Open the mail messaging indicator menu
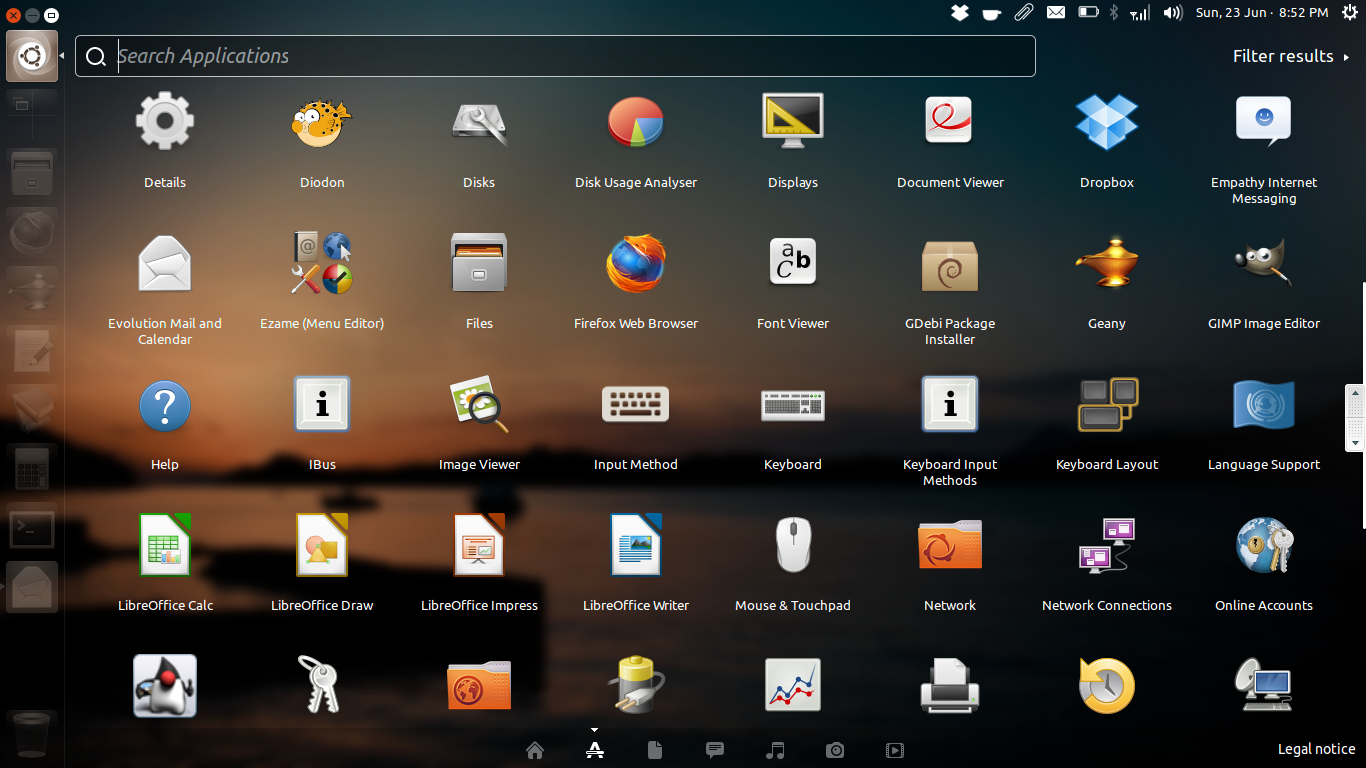Image resolution: width=1366 pixels, height=768 pixels. (1056, 13)
